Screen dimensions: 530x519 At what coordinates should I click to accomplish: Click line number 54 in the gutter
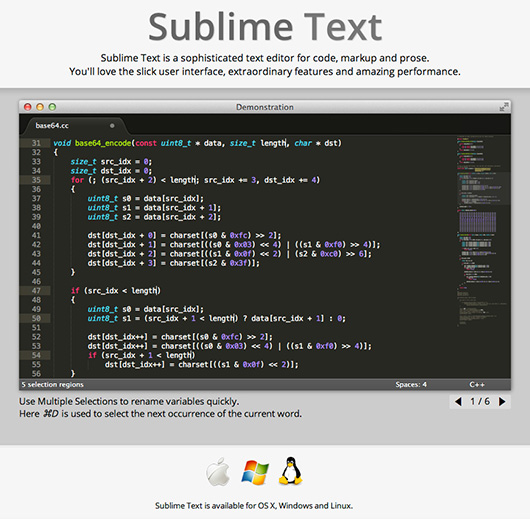coord(36,355)
